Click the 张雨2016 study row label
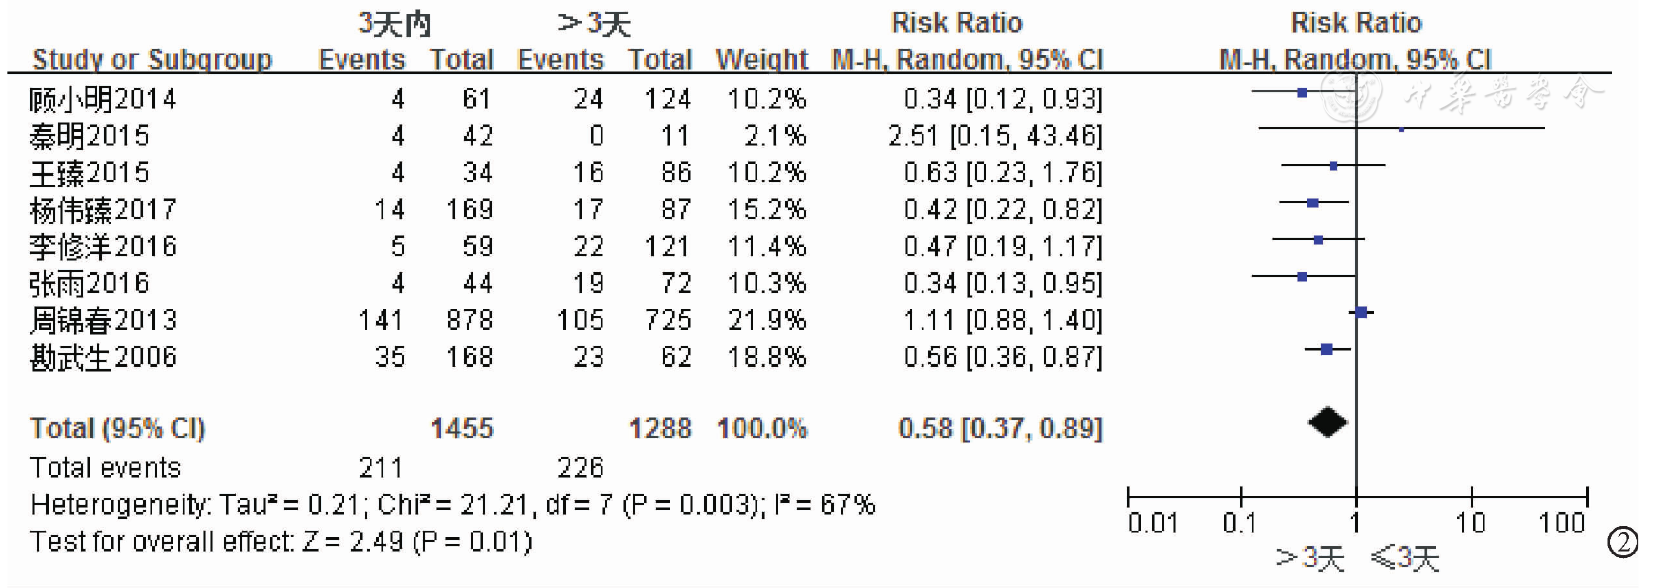 coord(89,283)
